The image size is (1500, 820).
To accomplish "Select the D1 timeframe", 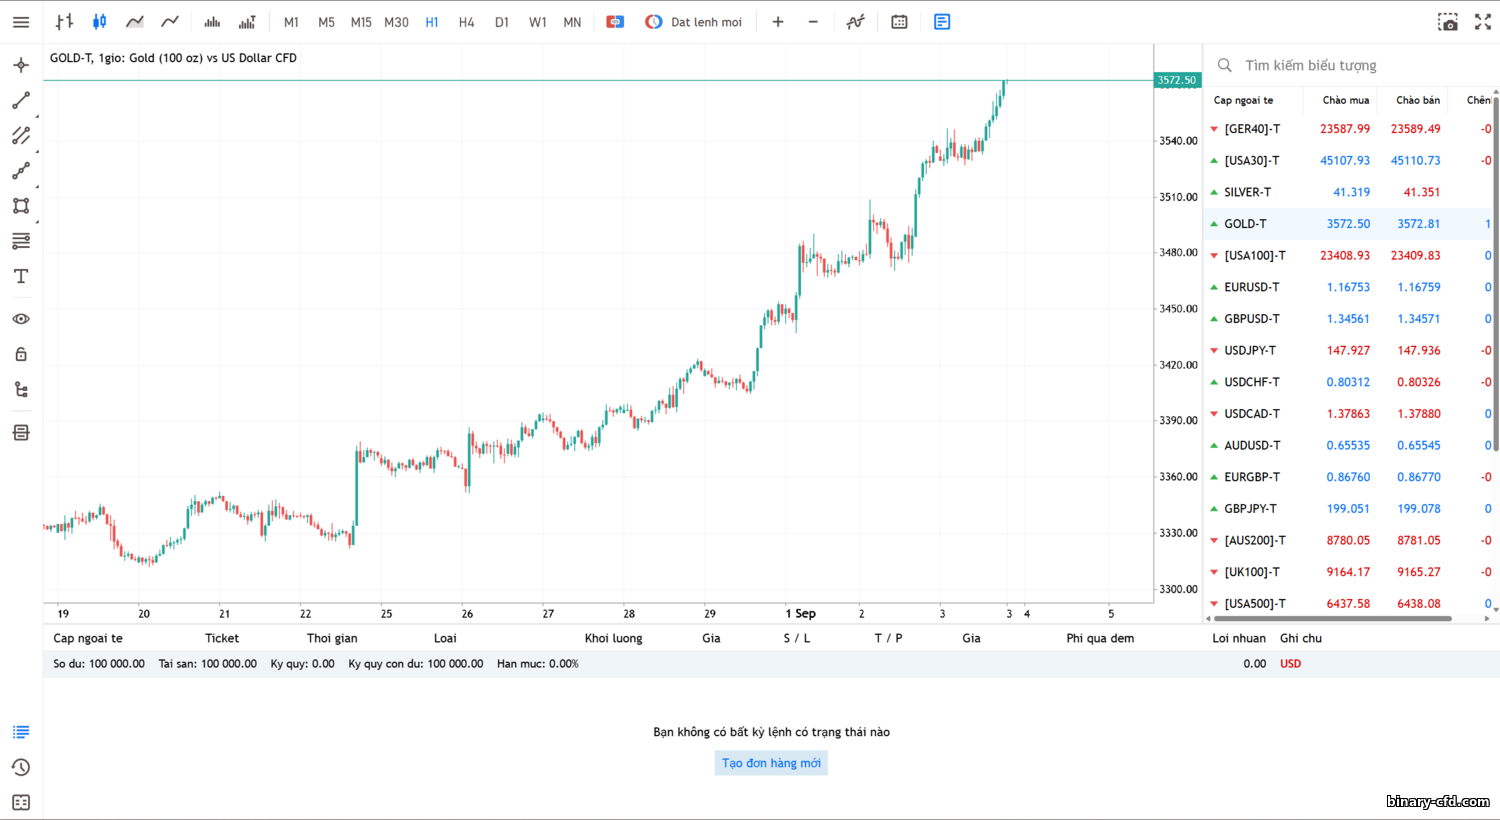I will (502, 22).
